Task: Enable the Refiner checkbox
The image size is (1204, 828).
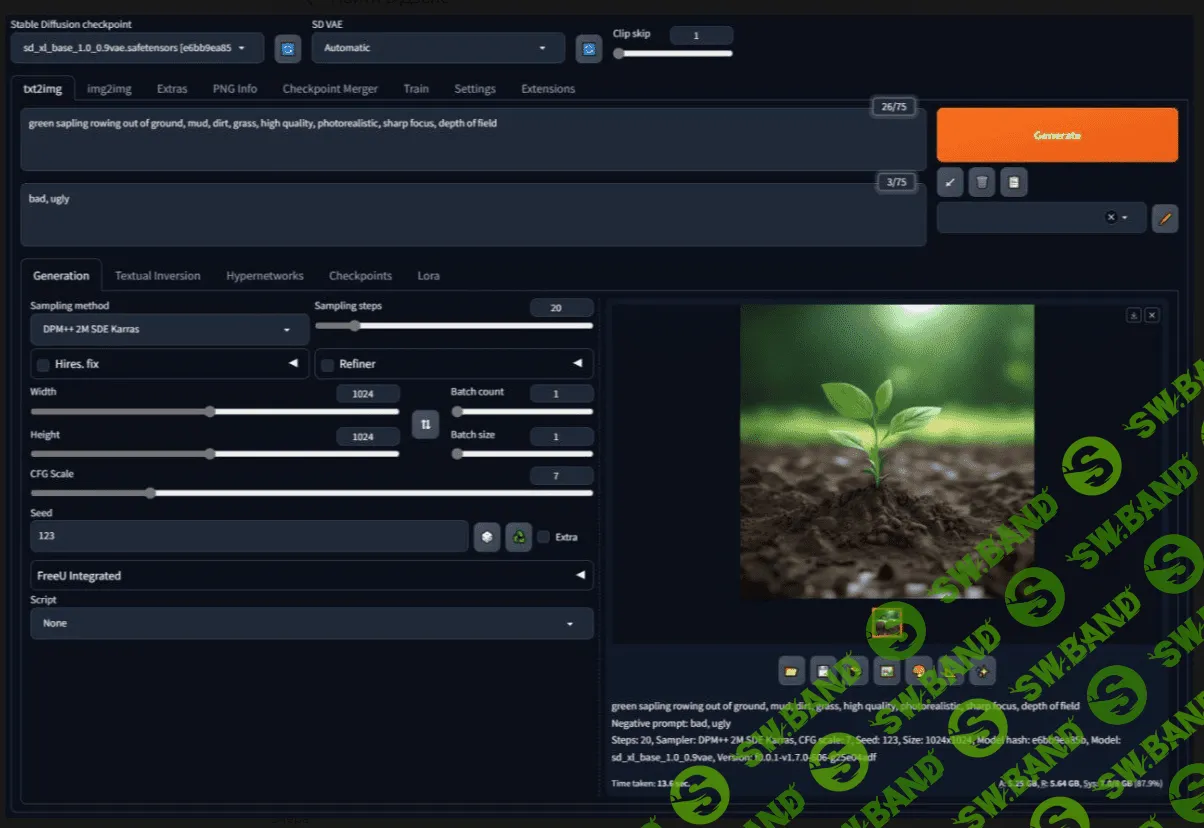Action: click(x=328, y=365)
